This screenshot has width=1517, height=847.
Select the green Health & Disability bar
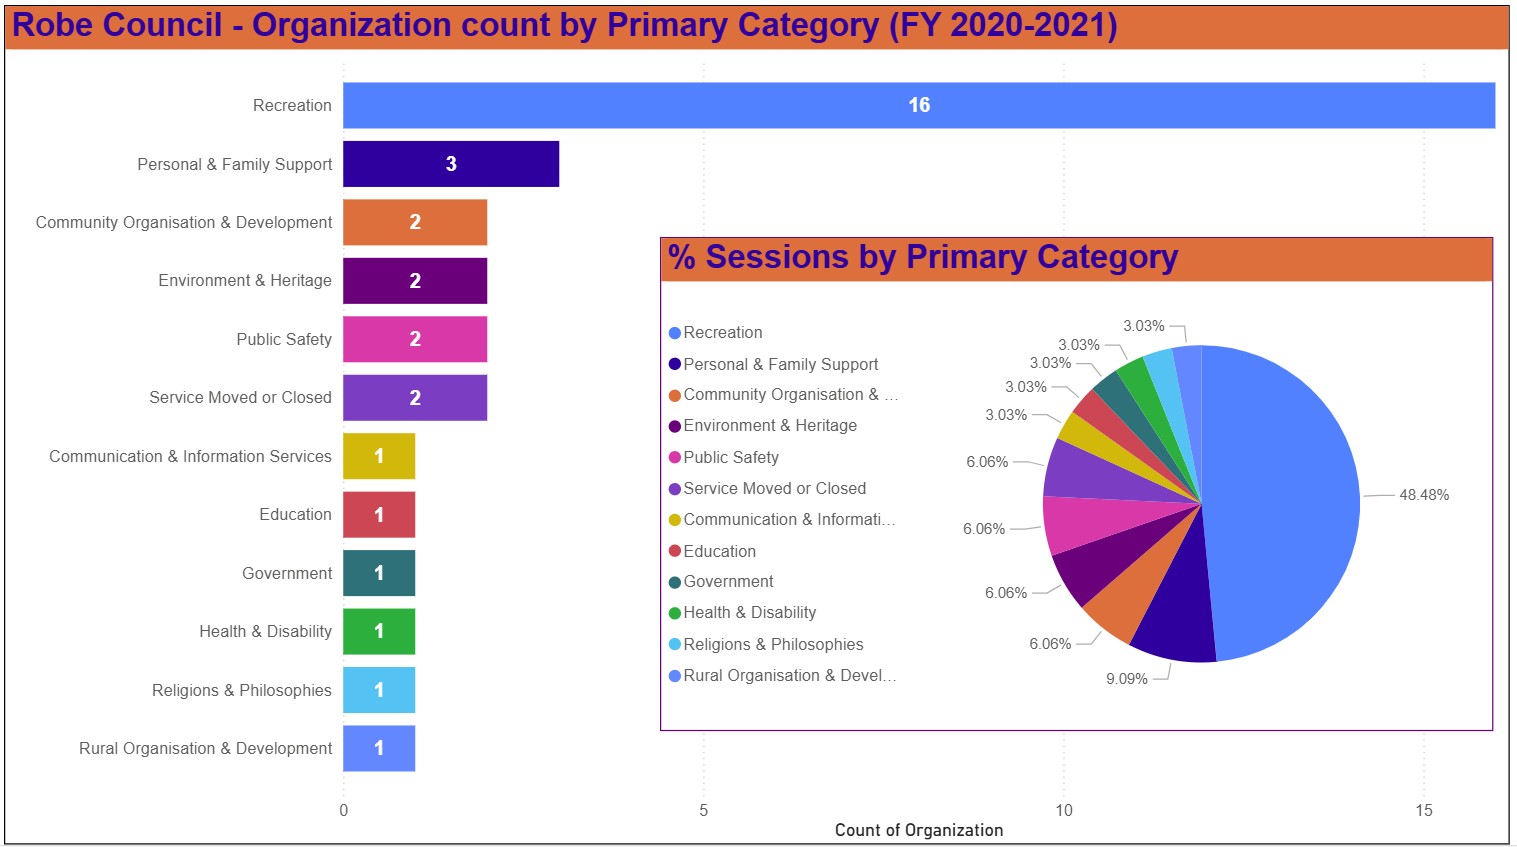[378, 631]
